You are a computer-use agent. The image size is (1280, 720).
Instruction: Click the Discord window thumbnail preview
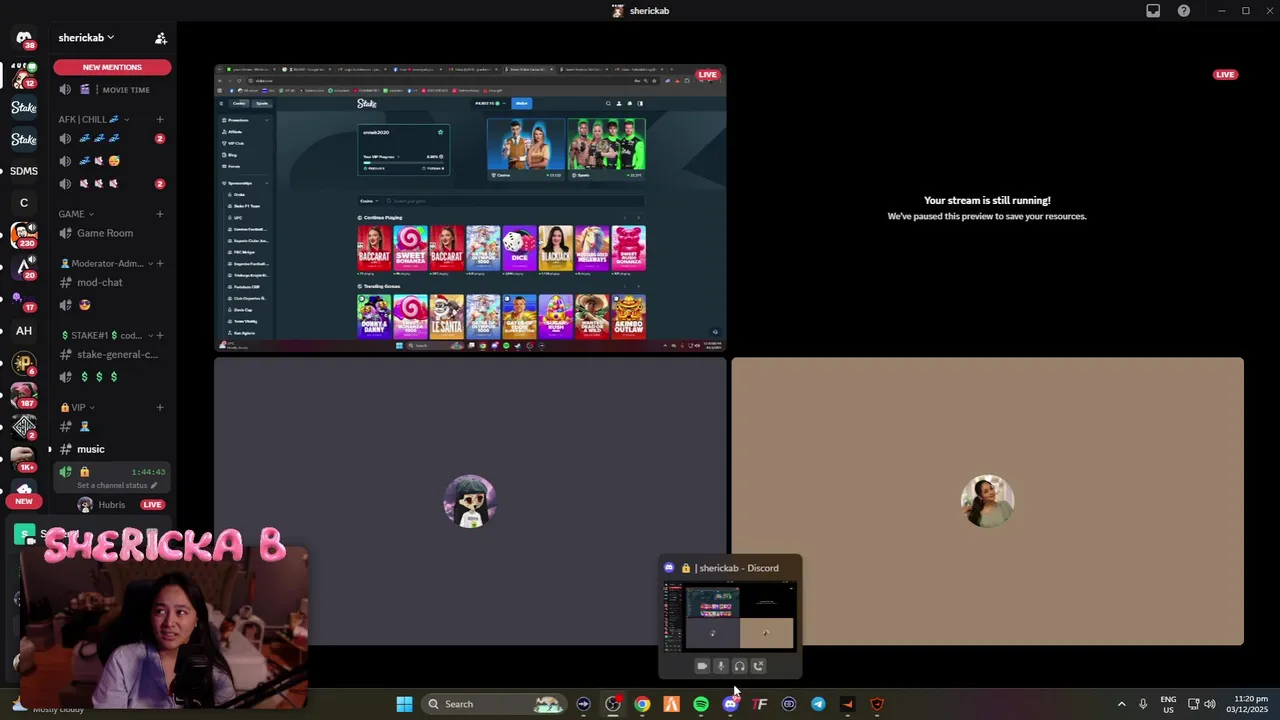[x=730, y=615]
